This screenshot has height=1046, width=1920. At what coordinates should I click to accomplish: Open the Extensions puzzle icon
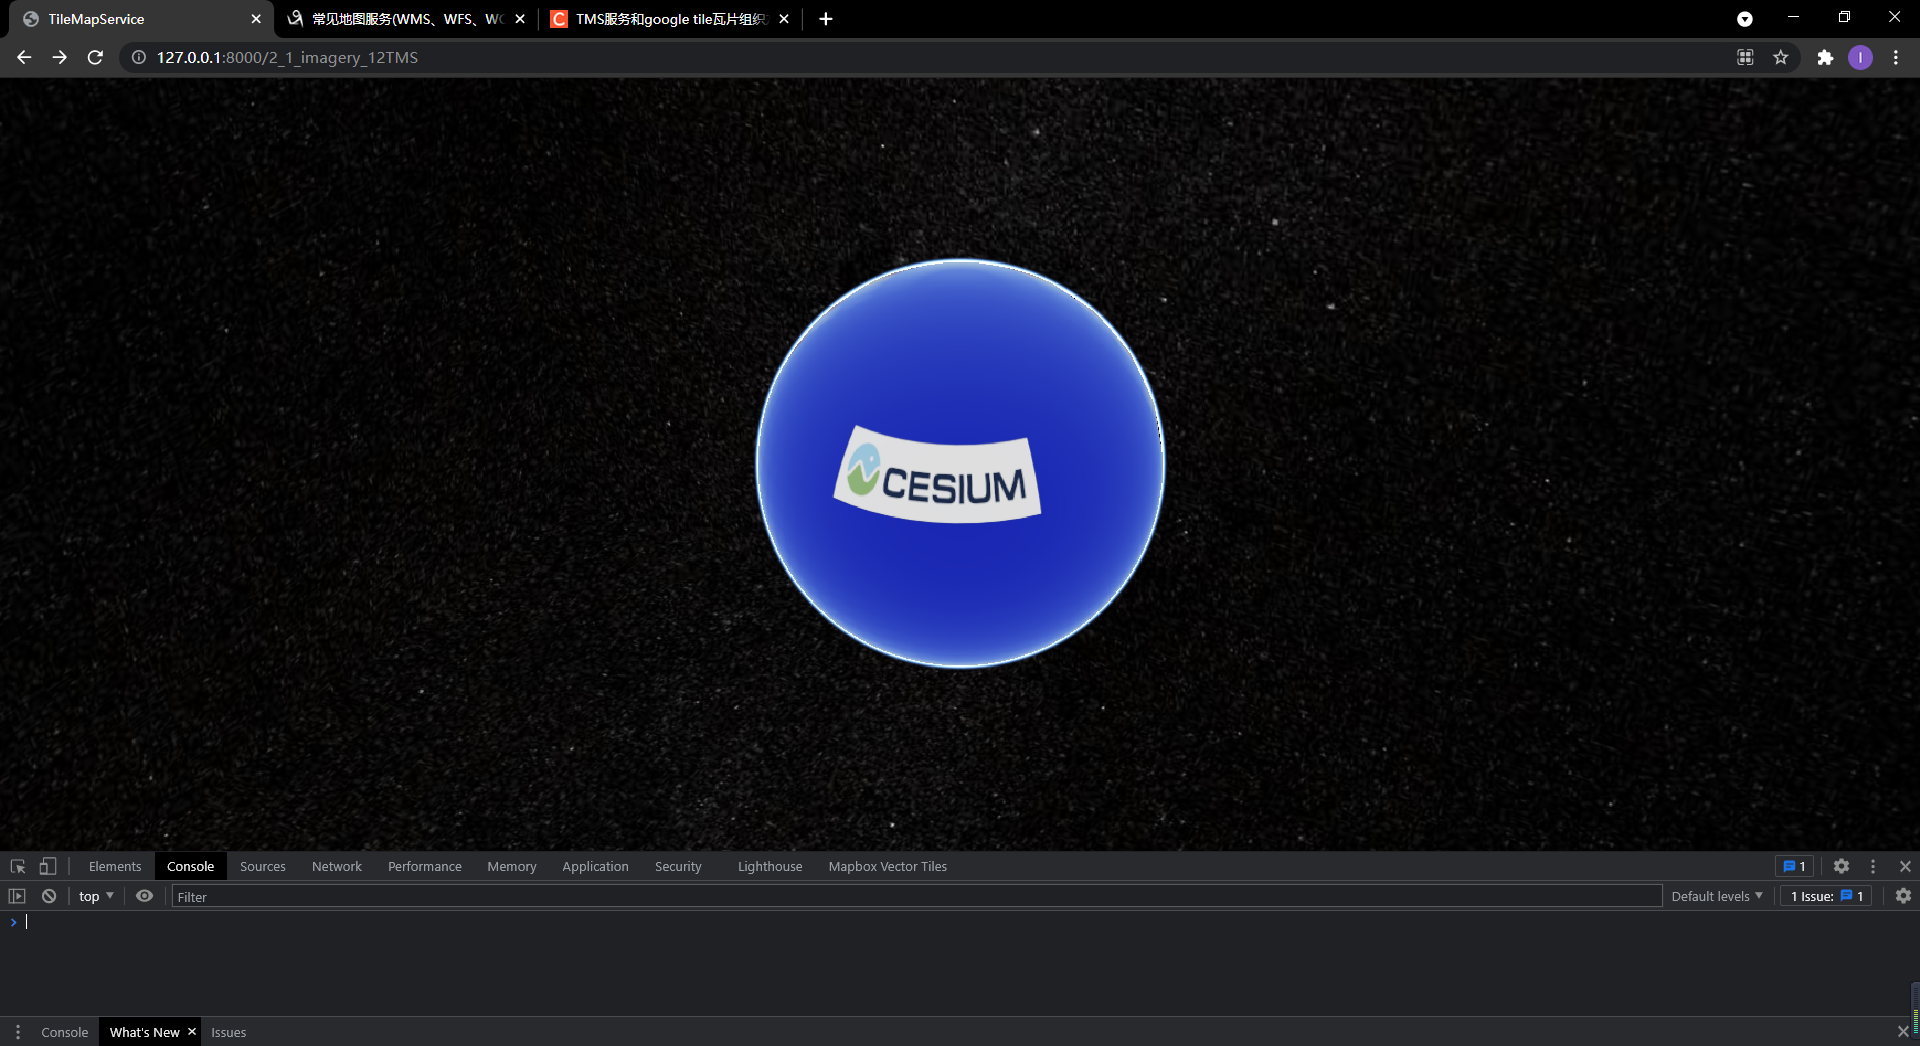[x=1825, y=58]
